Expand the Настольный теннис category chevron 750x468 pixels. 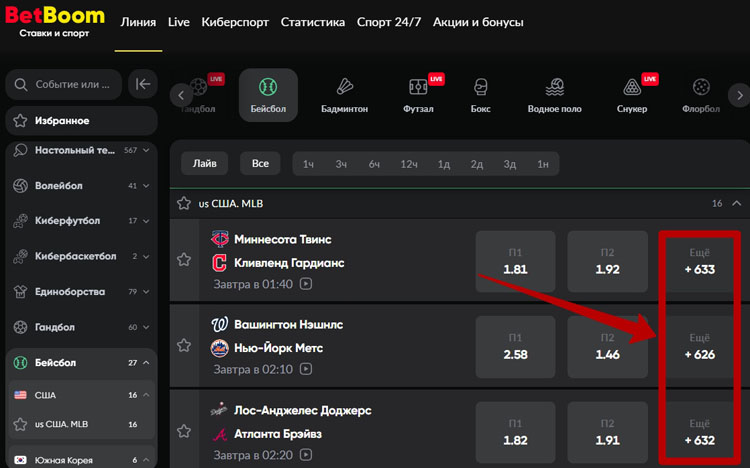point(146,150)
